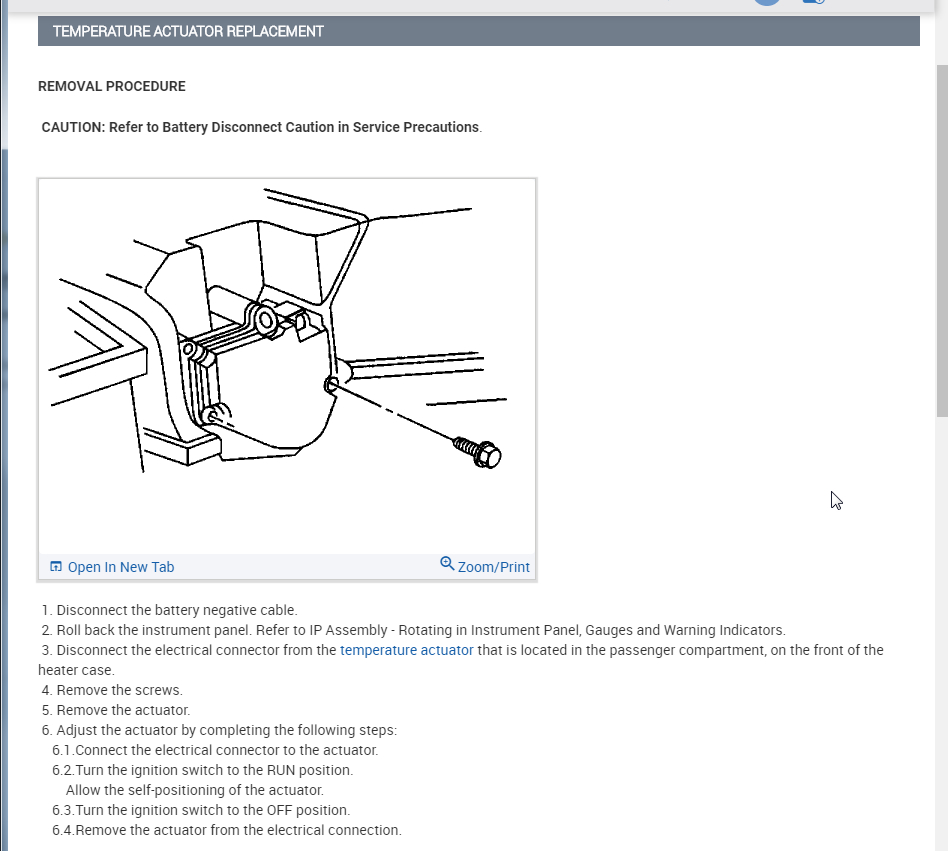The height and width of the screenshot is (851, 948).
Task: Click the CAUTION battery disconnect text
Action: (262, 127)
